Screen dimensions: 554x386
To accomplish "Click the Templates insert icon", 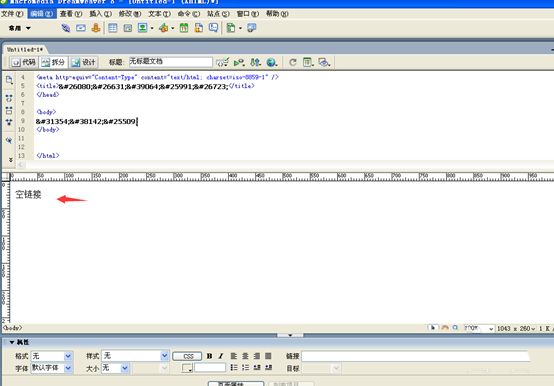I will pyautogui.click(x=231, y=28).
